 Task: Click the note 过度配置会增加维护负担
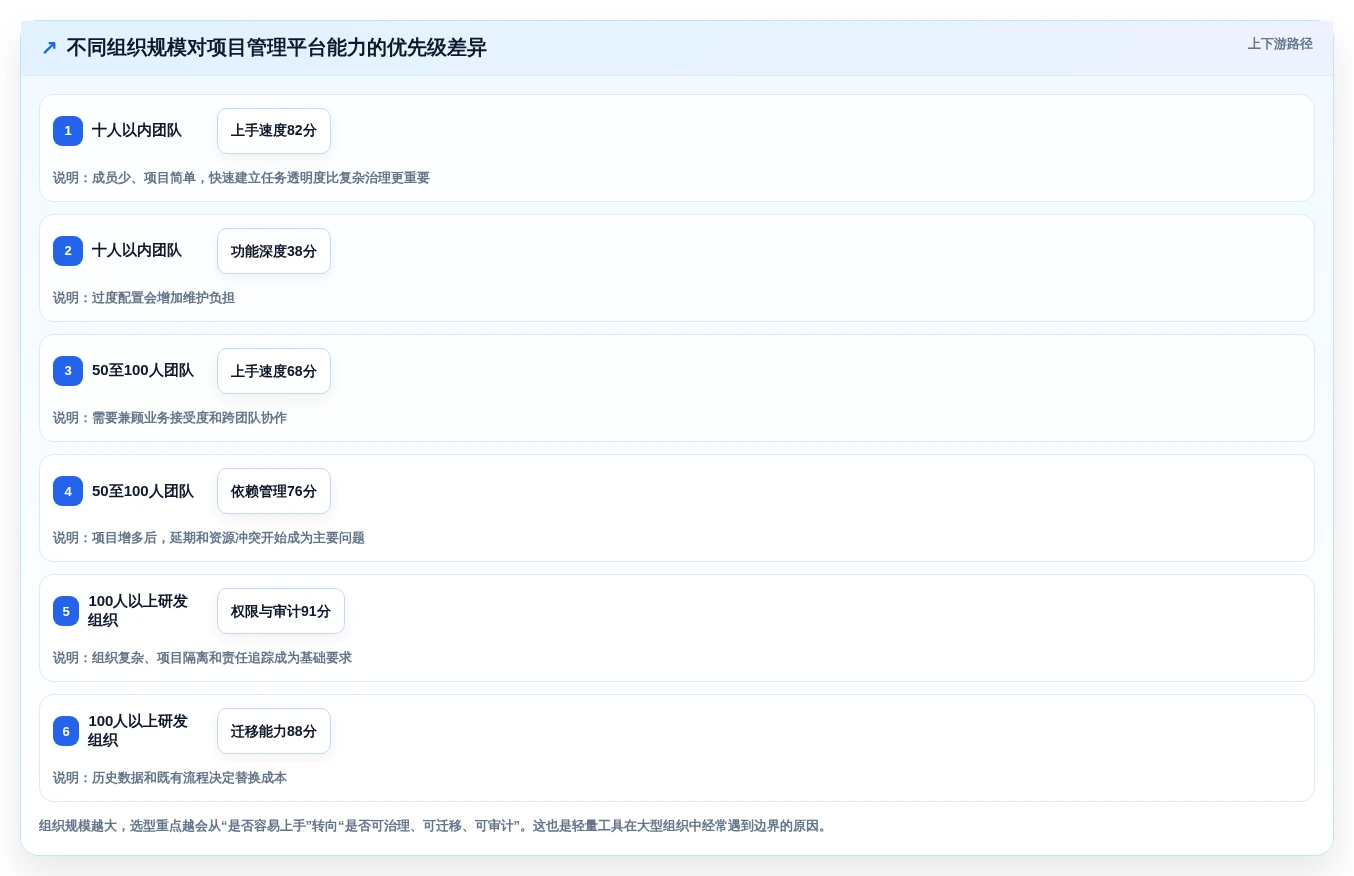point(144,298)
